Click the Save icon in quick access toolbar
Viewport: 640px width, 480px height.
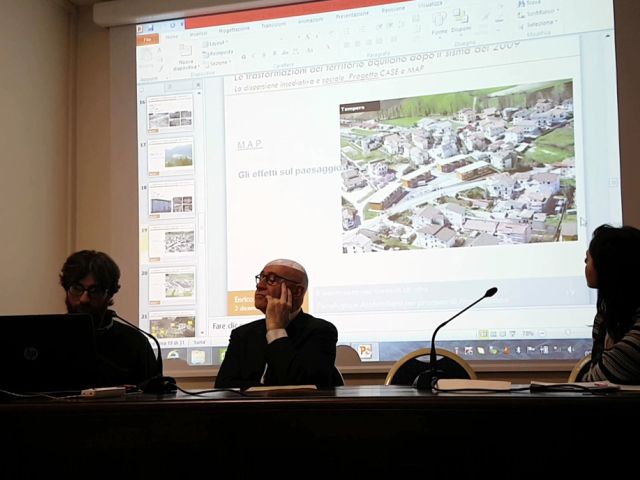point(151,28)
